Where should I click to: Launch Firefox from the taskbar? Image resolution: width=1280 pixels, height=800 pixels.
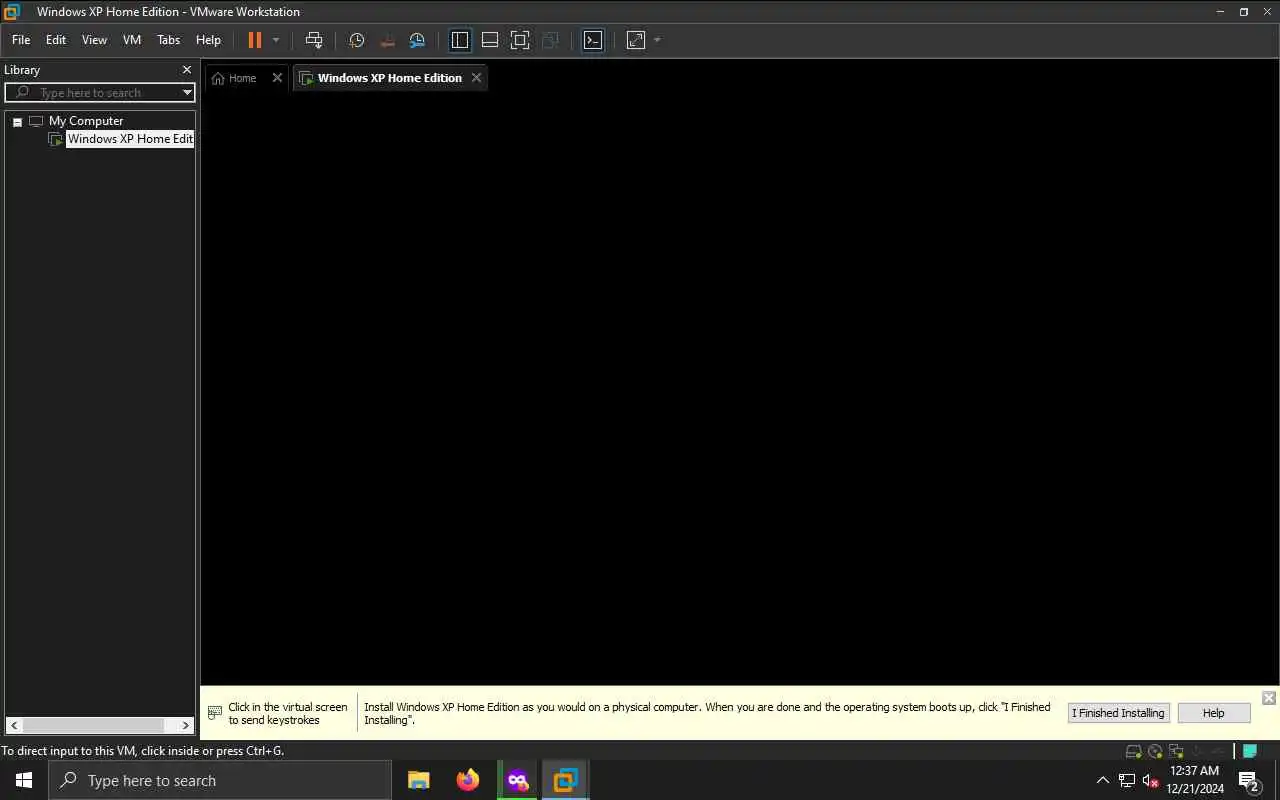[468, 780]
